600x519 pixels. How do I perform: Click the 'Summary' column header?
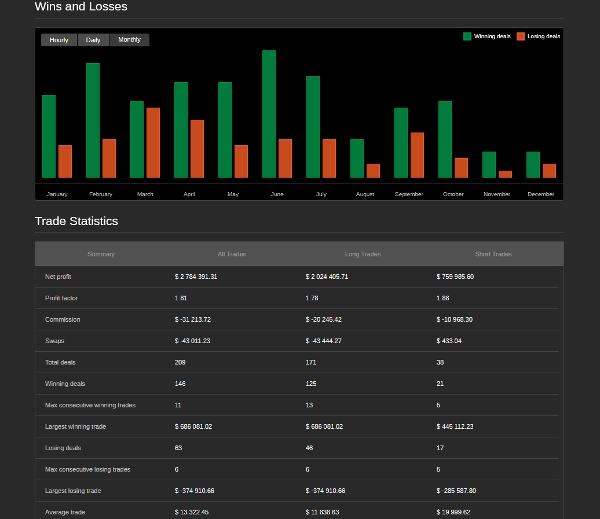pos(101,254)
